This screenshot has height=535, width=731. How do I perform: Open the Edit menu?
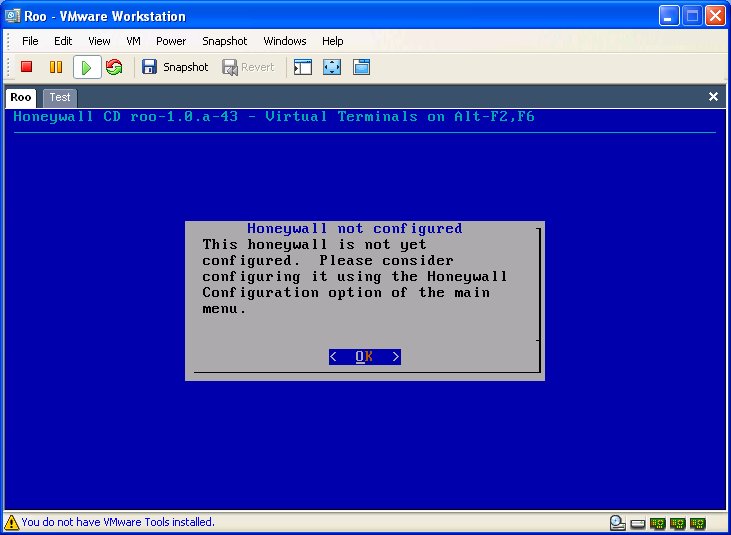pyautogui.click(x=63, y=41)
